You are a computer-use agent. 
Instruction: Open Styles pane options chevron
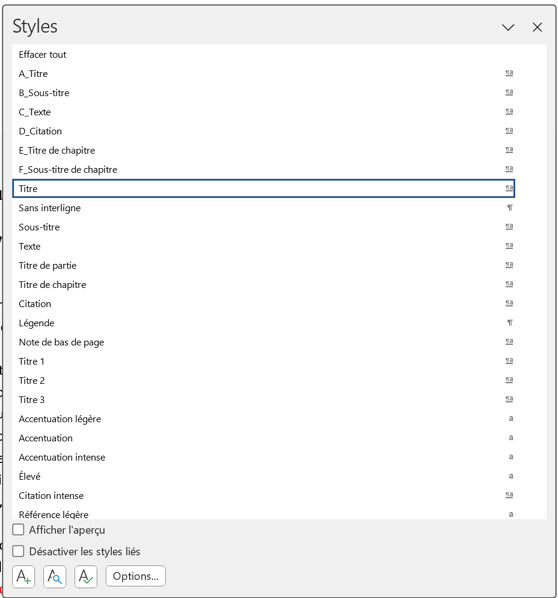tap(508, 27)
